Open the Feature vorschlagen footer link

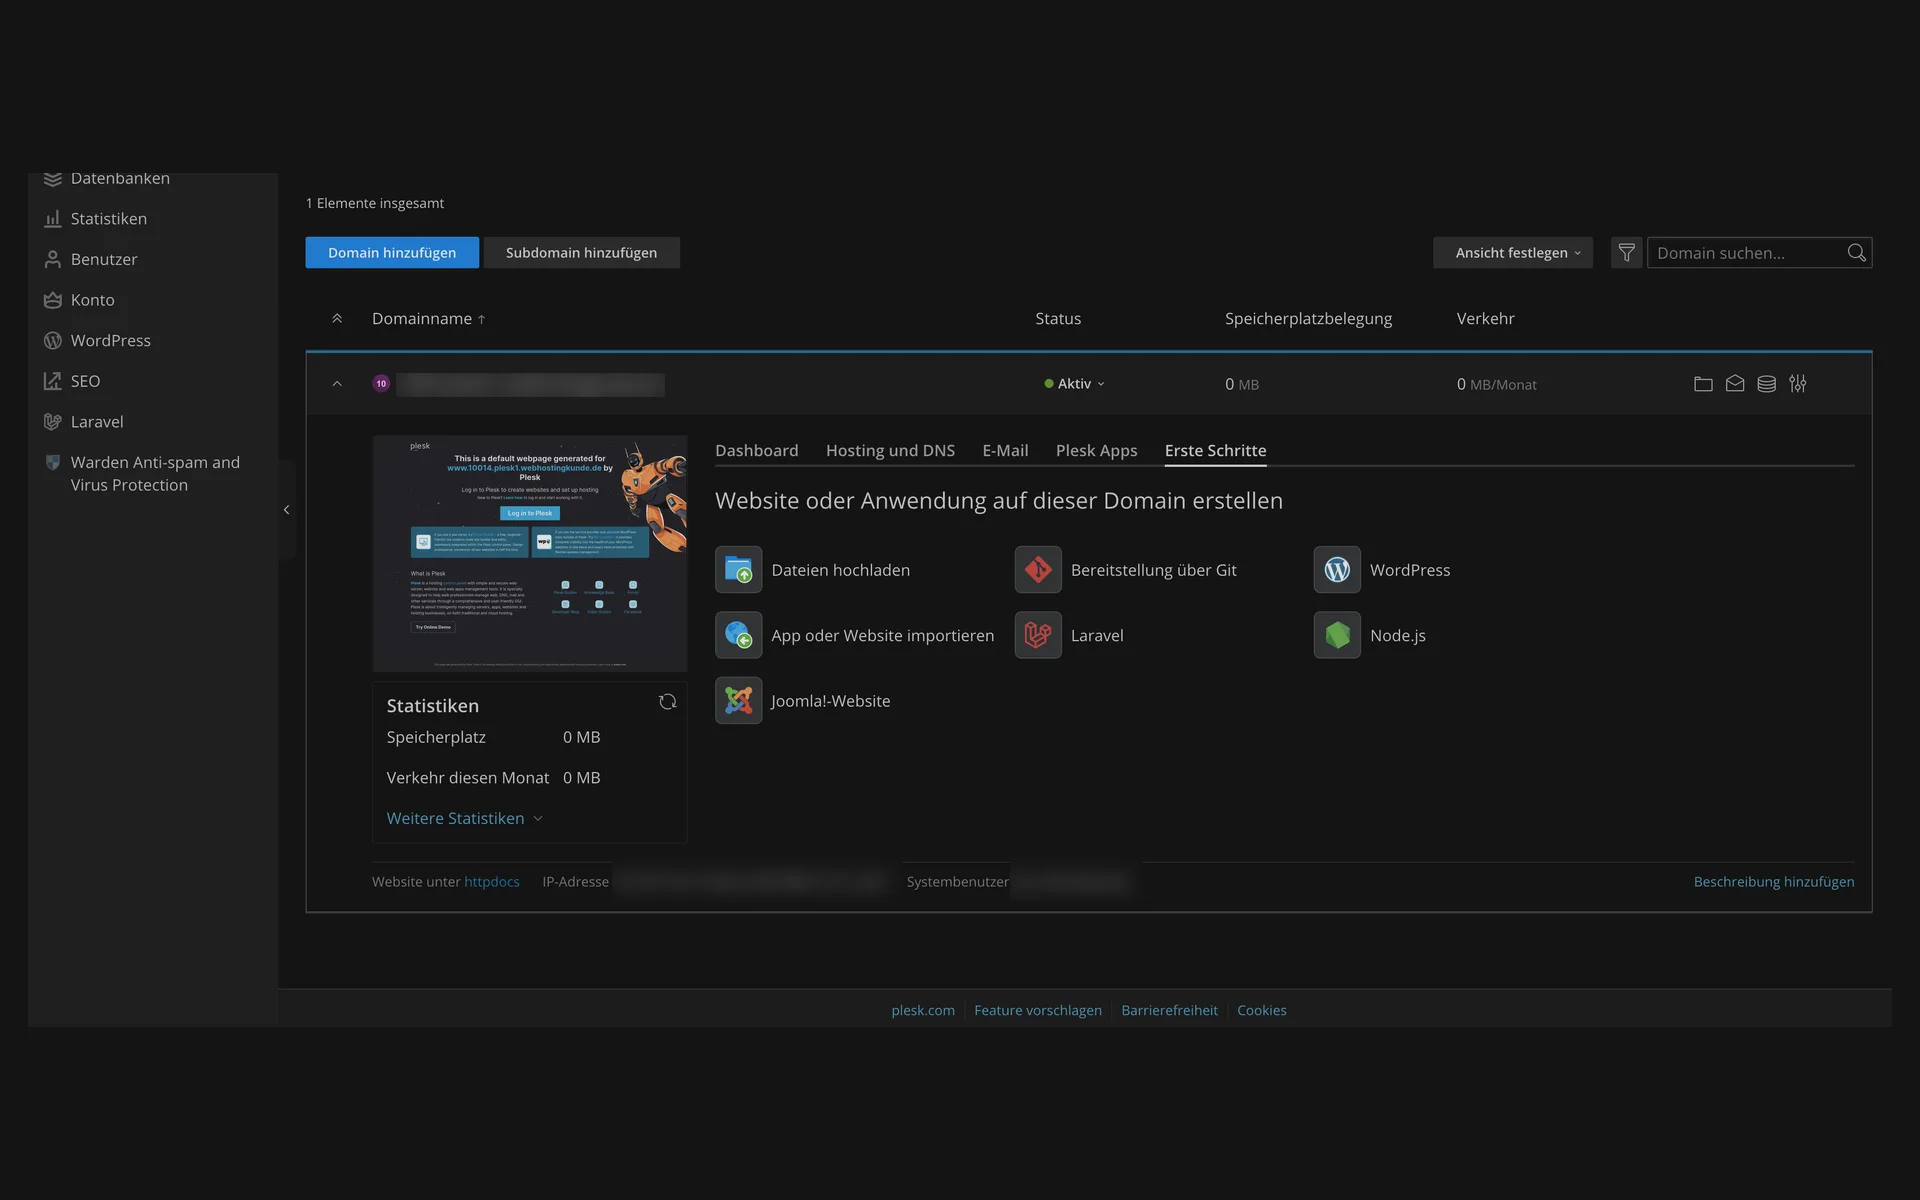point(1038,1011)
